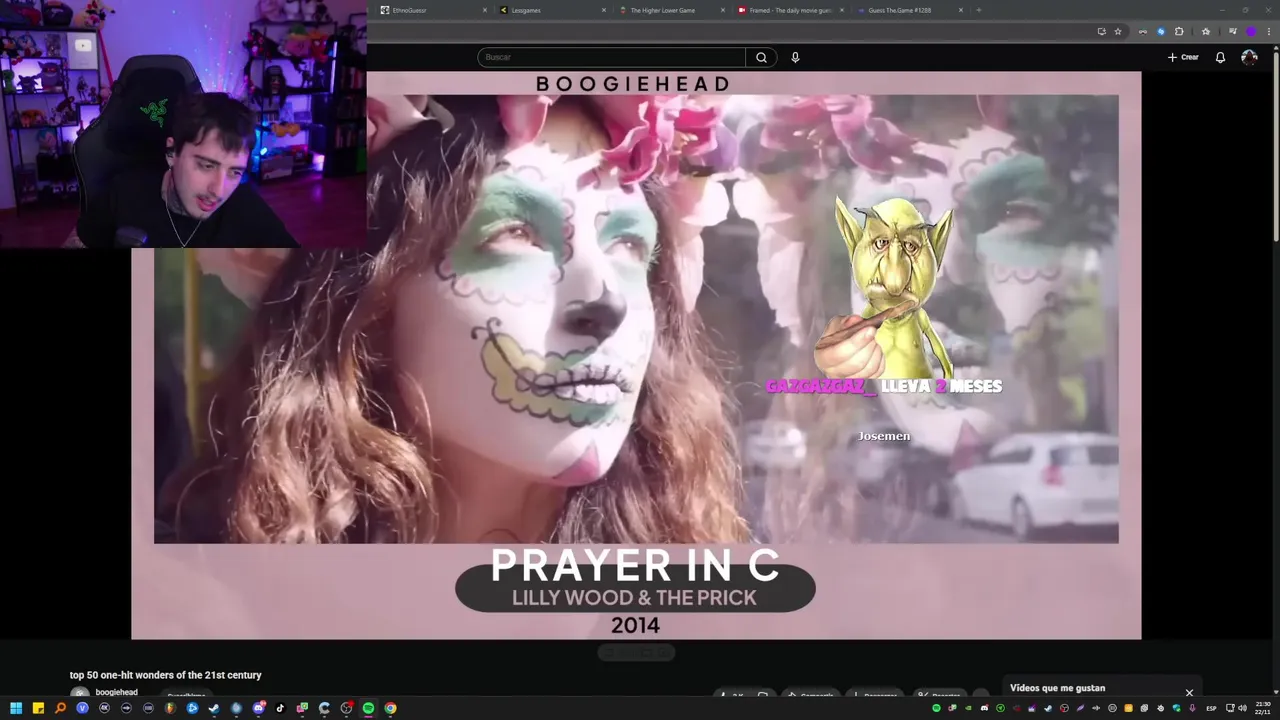Close the EthnoGuessr tab

point(485,10)
